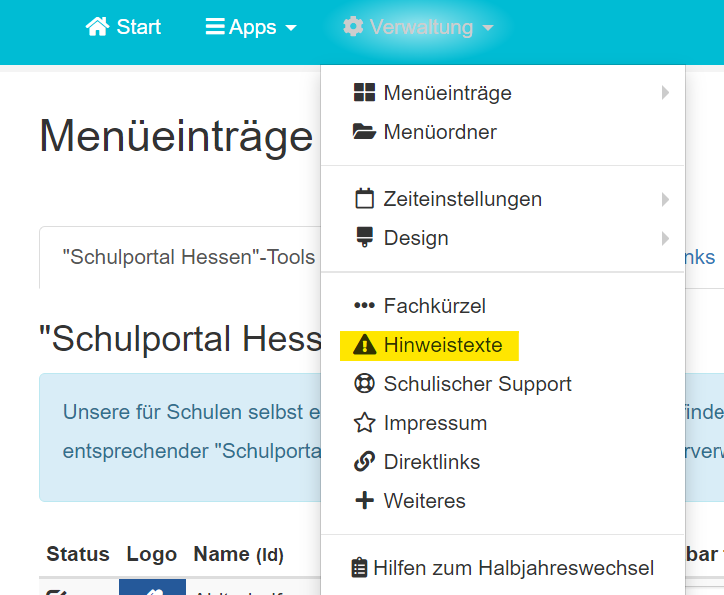Click the open folder icon for Menüordner
Screen dimensions: 724x595
[364, 132]
